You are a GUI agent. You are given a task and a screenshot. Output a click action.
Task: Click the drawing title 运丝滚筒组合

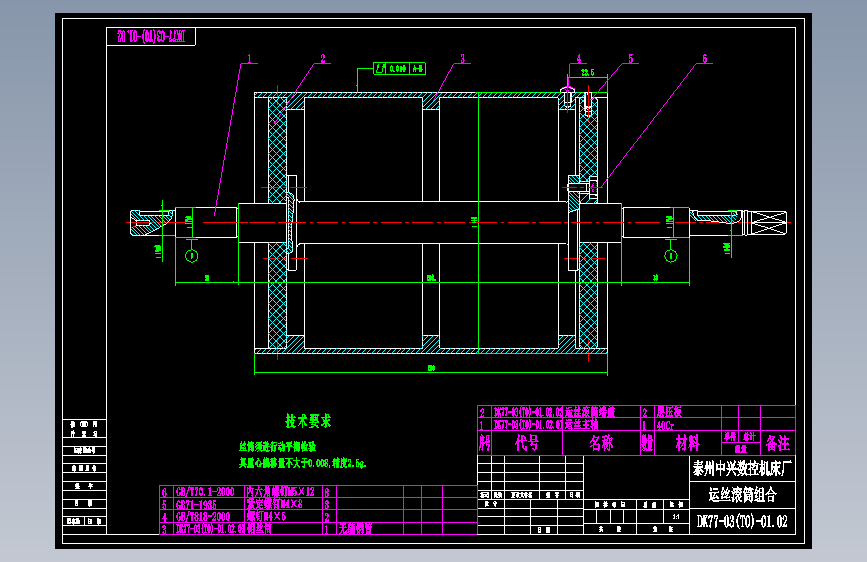(743, 494)
